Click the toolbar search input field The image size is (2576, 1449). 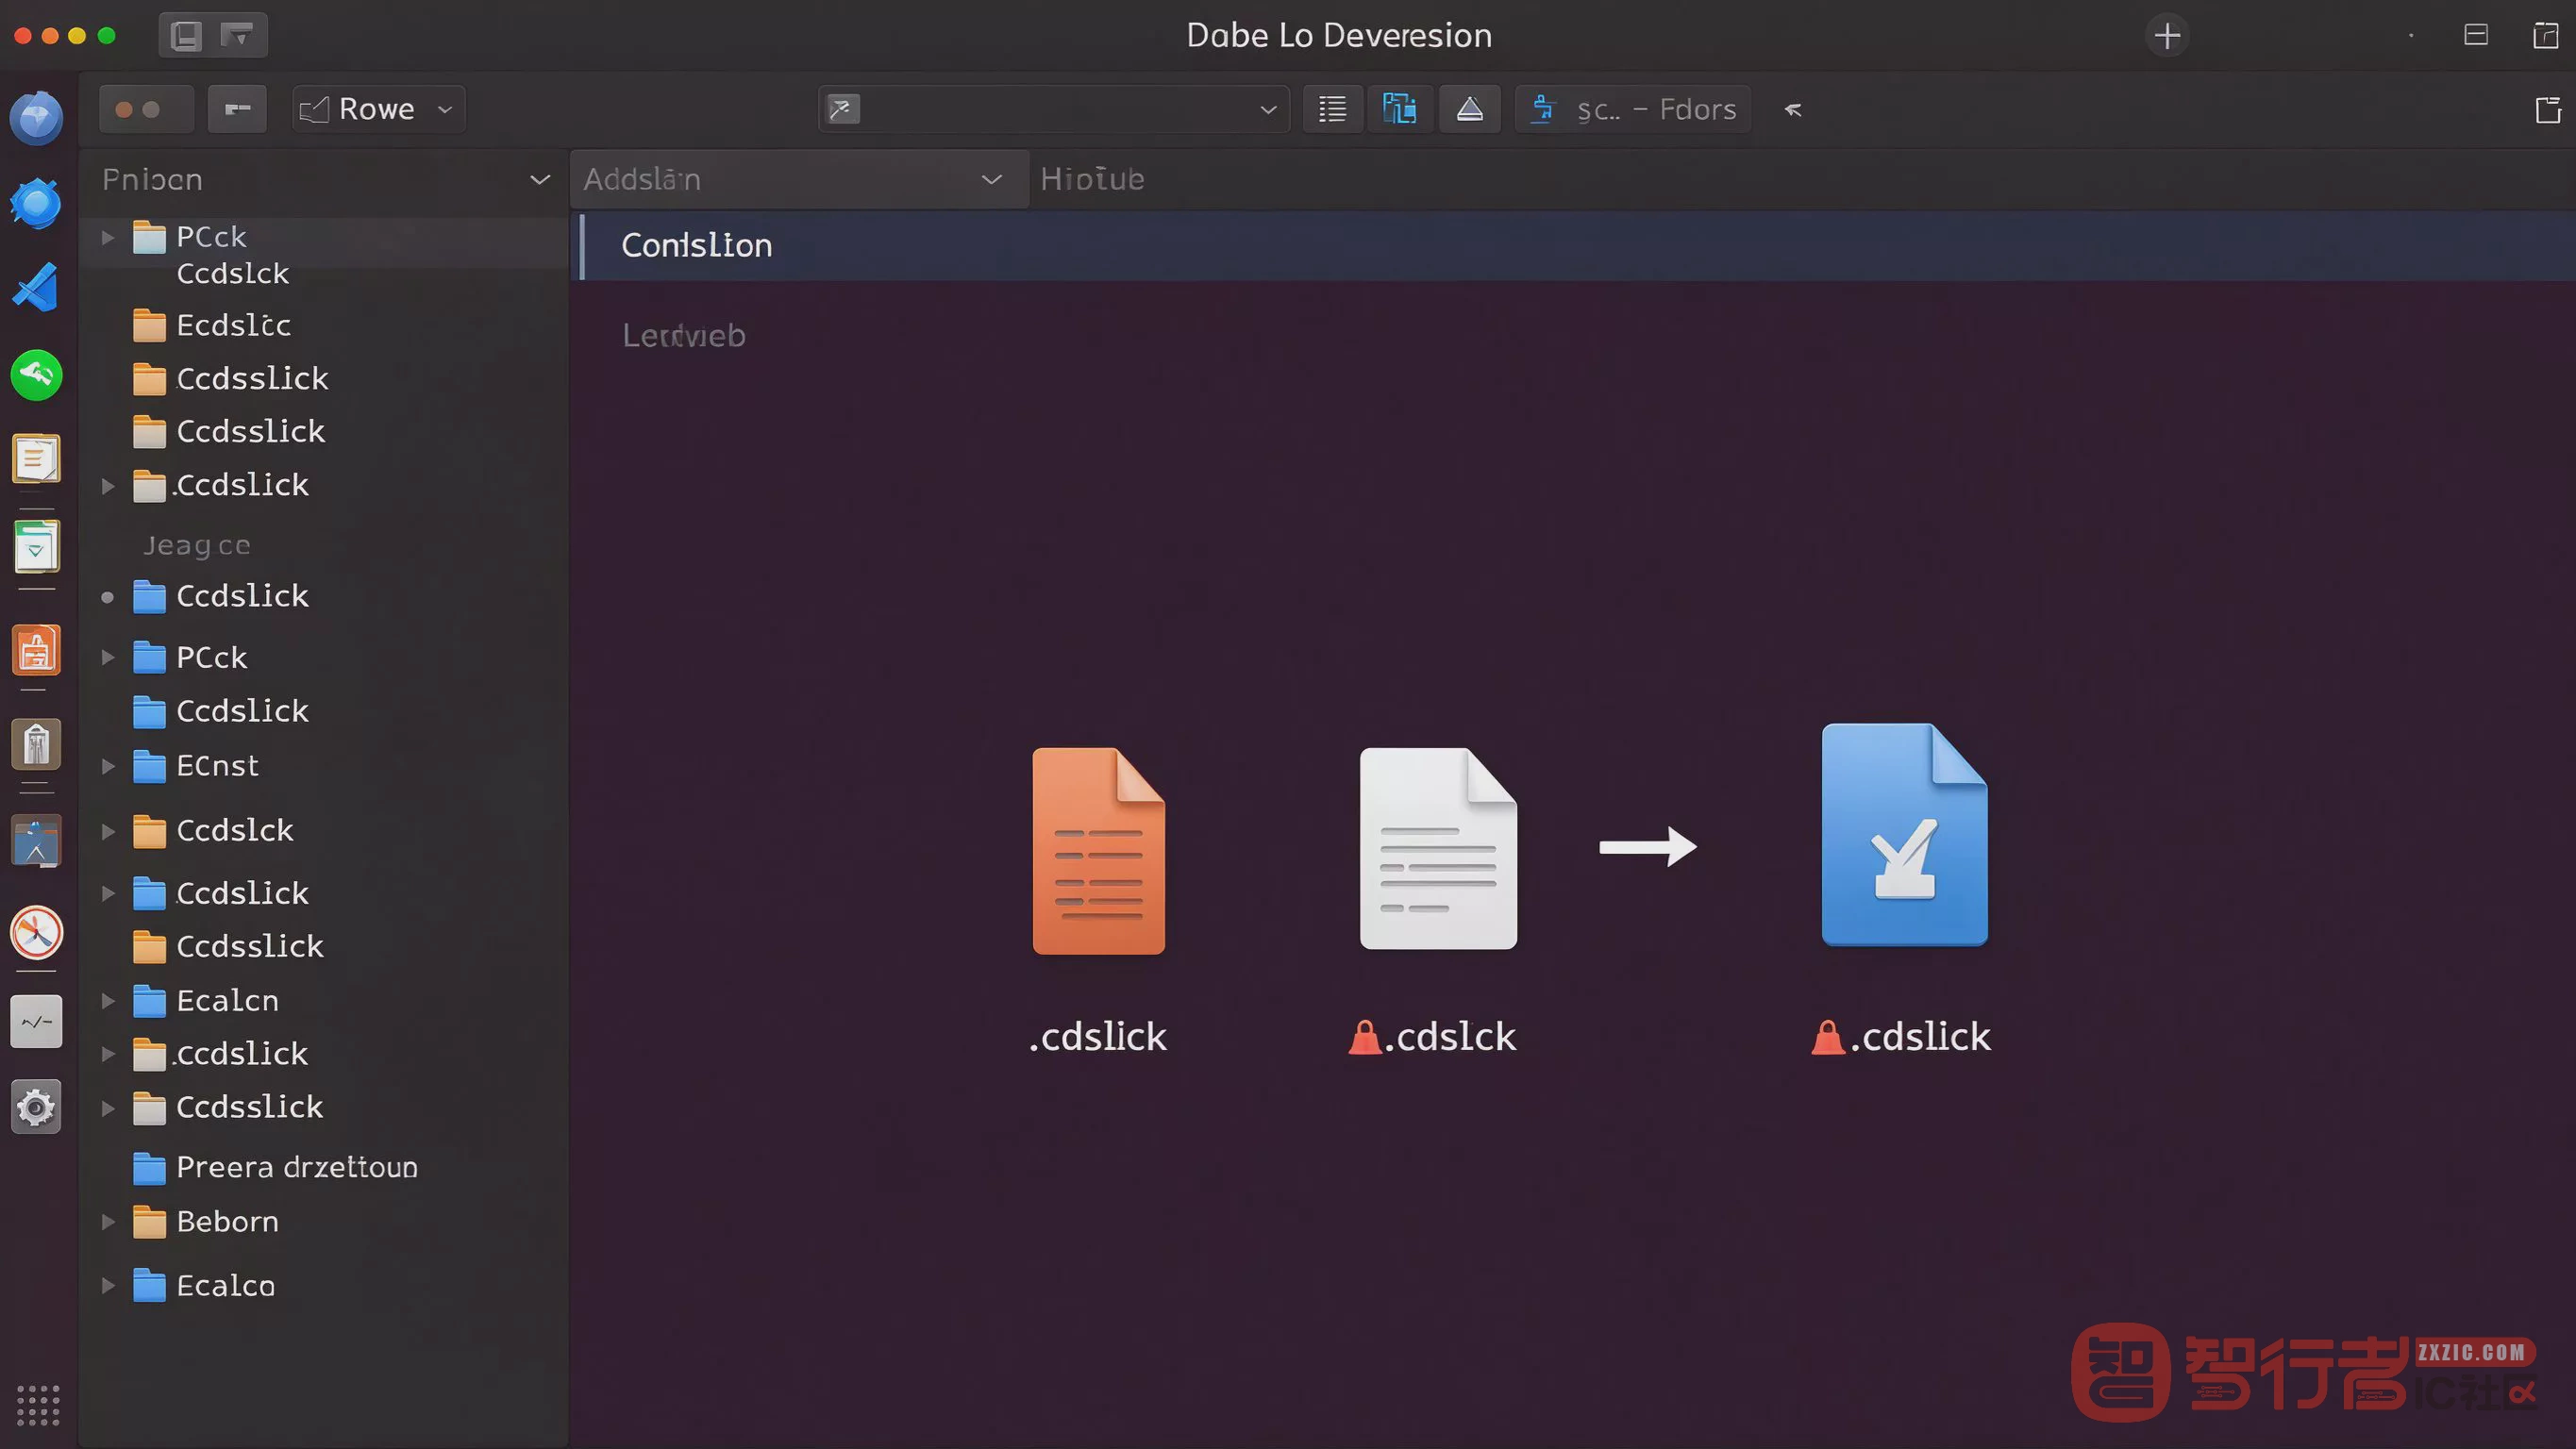(x=1054, y=109)
